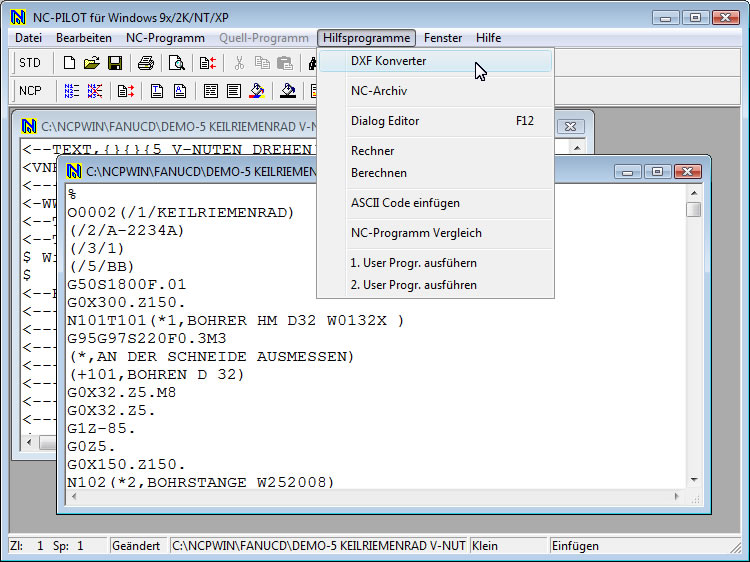Viewport: 750px width, 562px height.
Task: Expand the Bearbeiten menu
Action: click(x=84, y=38)
